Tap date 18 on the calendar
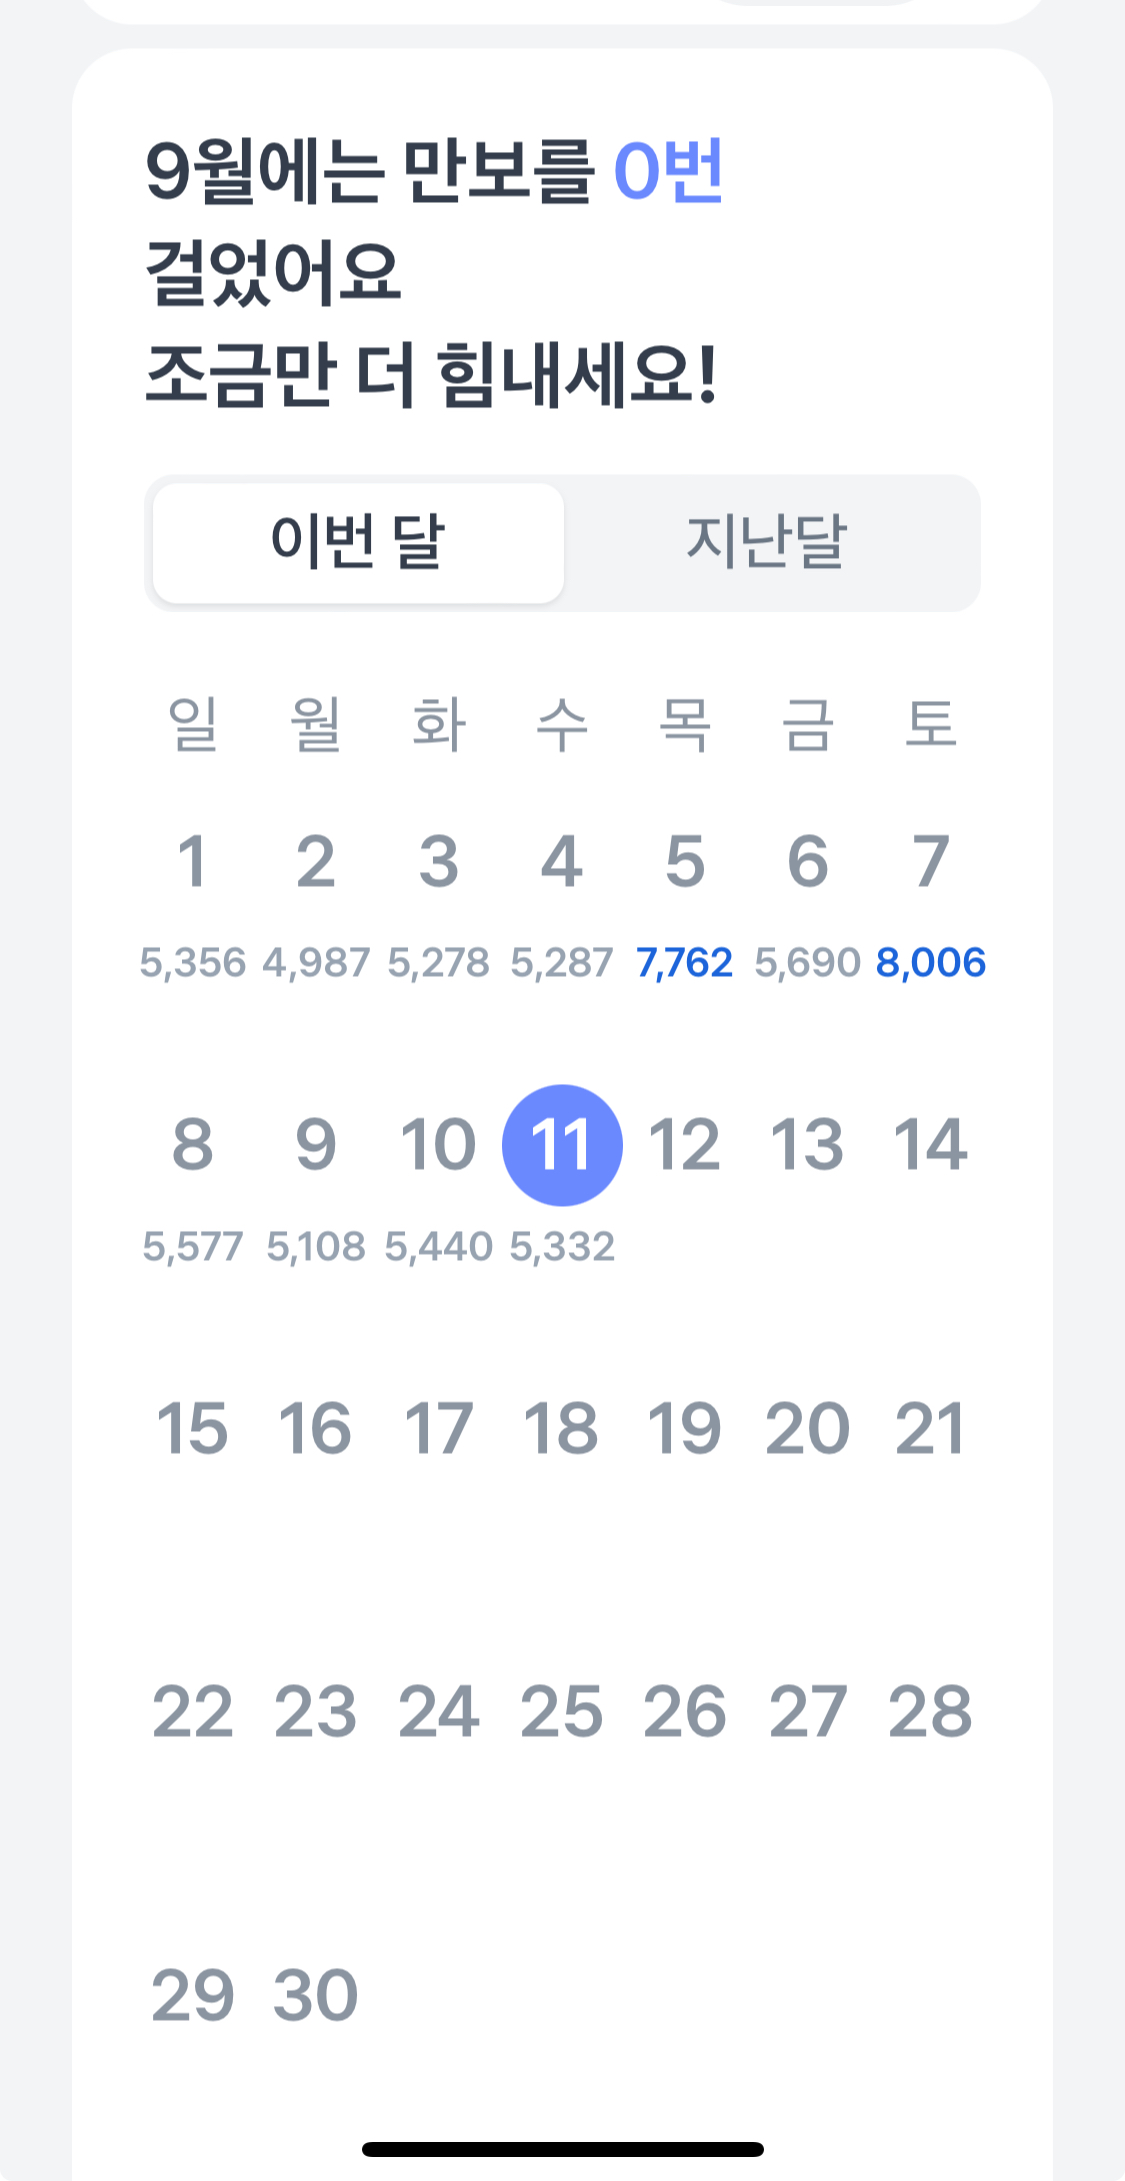Image resolution: width=1125 pixels, height=2181 pixels. [561, 1428]
